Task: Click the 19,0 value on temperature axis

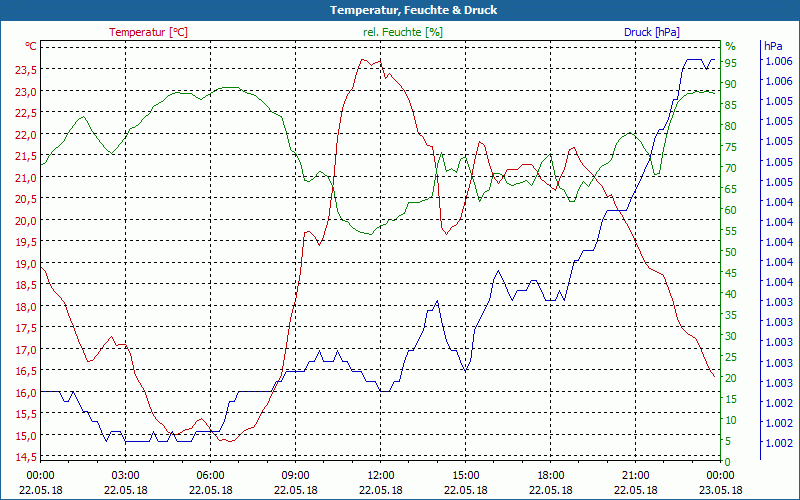Action: pyautogui.click(x=27, y=263)
